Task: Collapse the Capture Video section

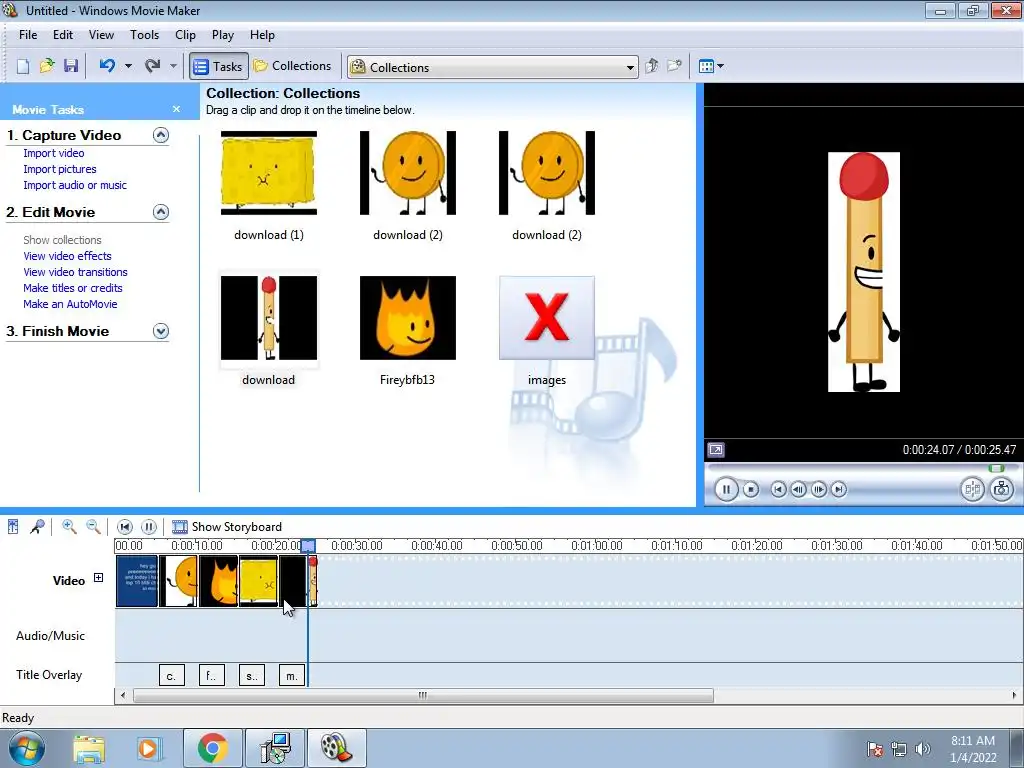Action: [x=161, y=135]
